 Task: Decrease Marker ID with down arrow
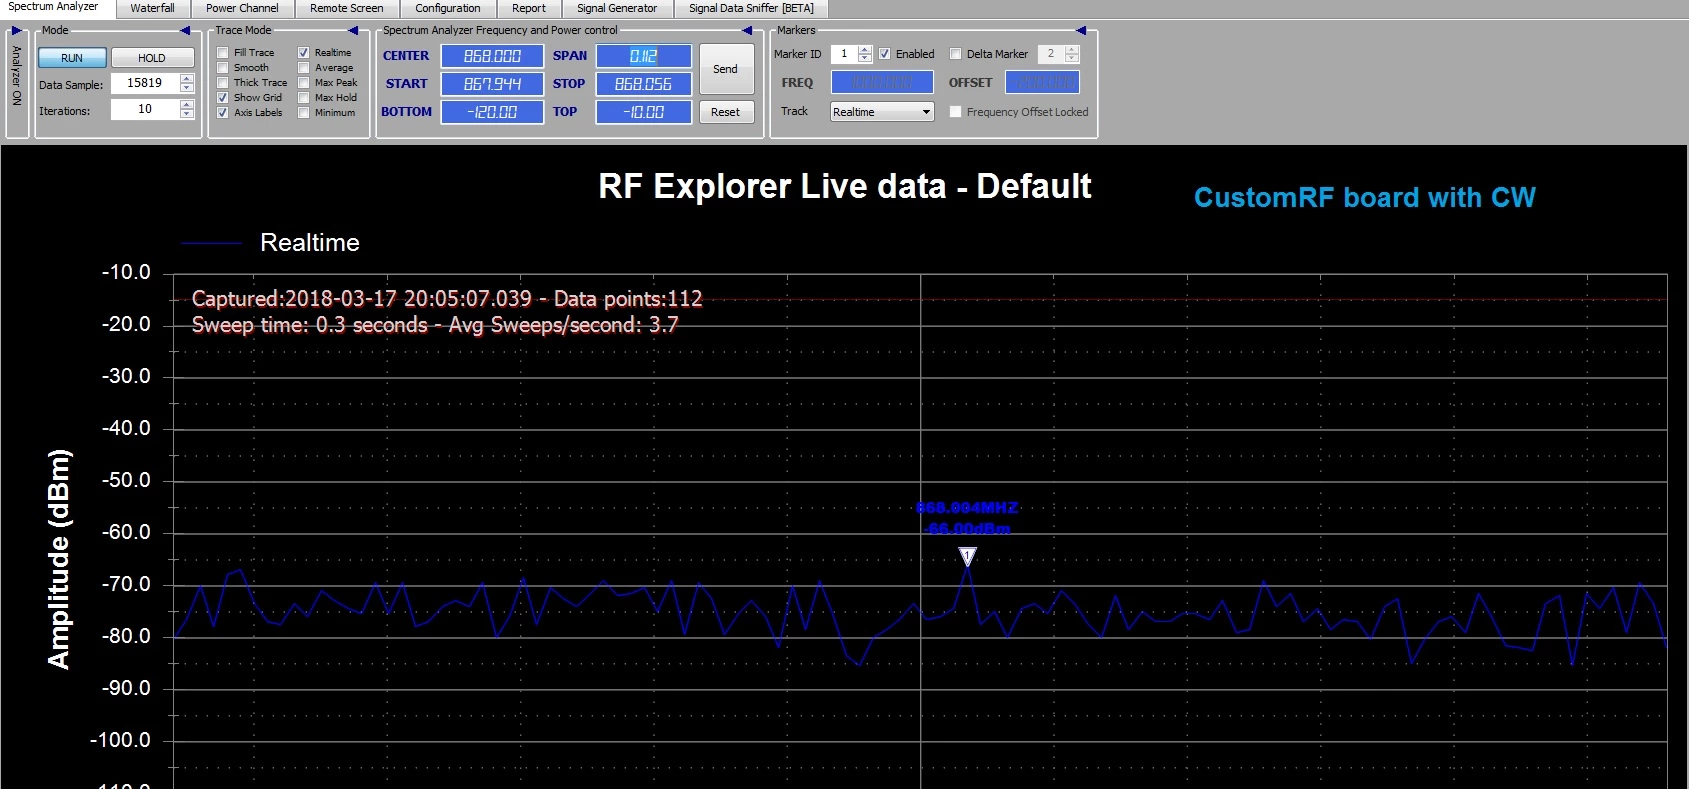[x=865, y=59]
